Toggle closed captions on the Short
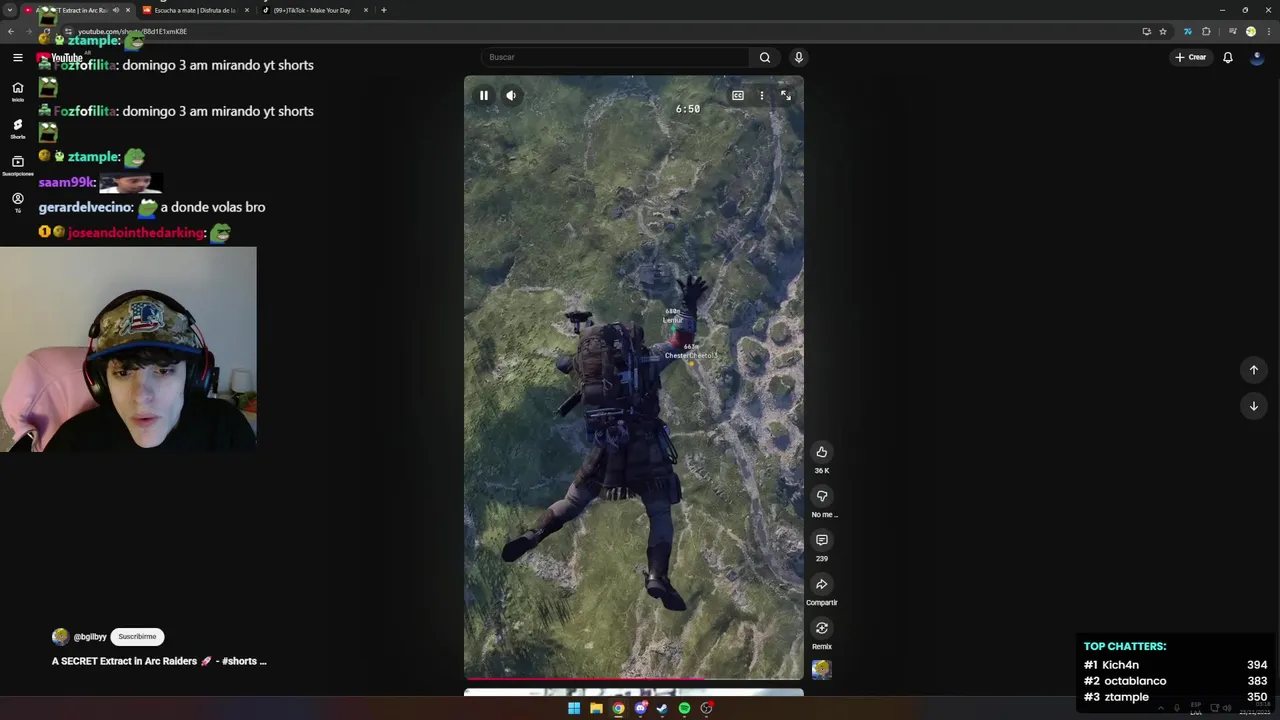1280x720 pixels. [x=738, y=96]
